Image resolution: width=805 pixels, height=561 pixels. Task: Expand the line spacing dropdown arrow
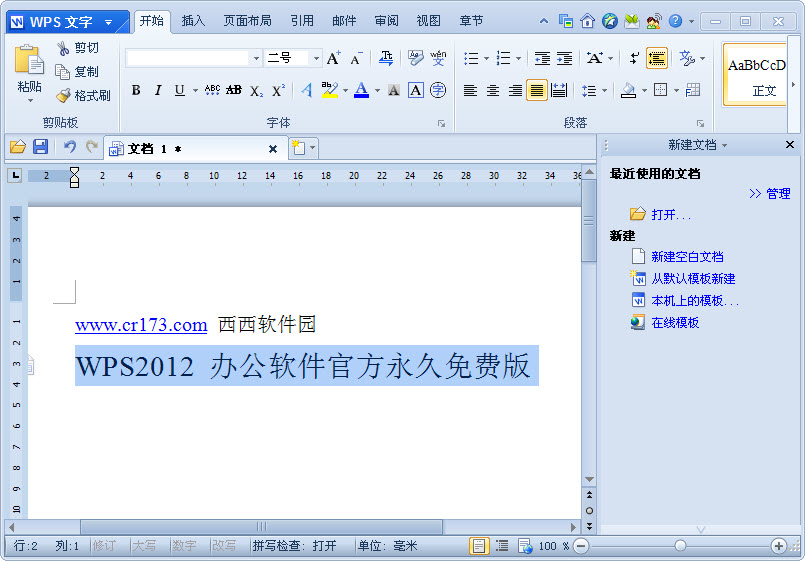point(604,91)
